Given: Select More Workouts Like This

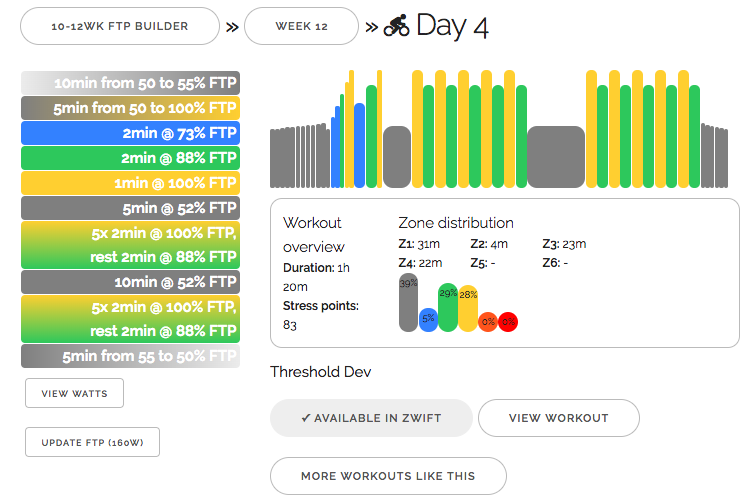Looking at the screenshot, I should [388, 476].
